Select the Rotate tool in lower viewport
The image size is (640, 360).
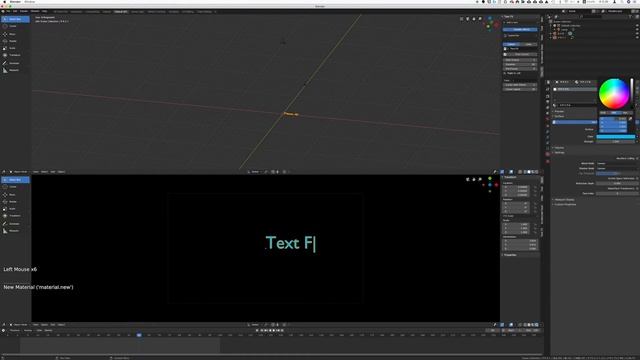pos(15,202)
